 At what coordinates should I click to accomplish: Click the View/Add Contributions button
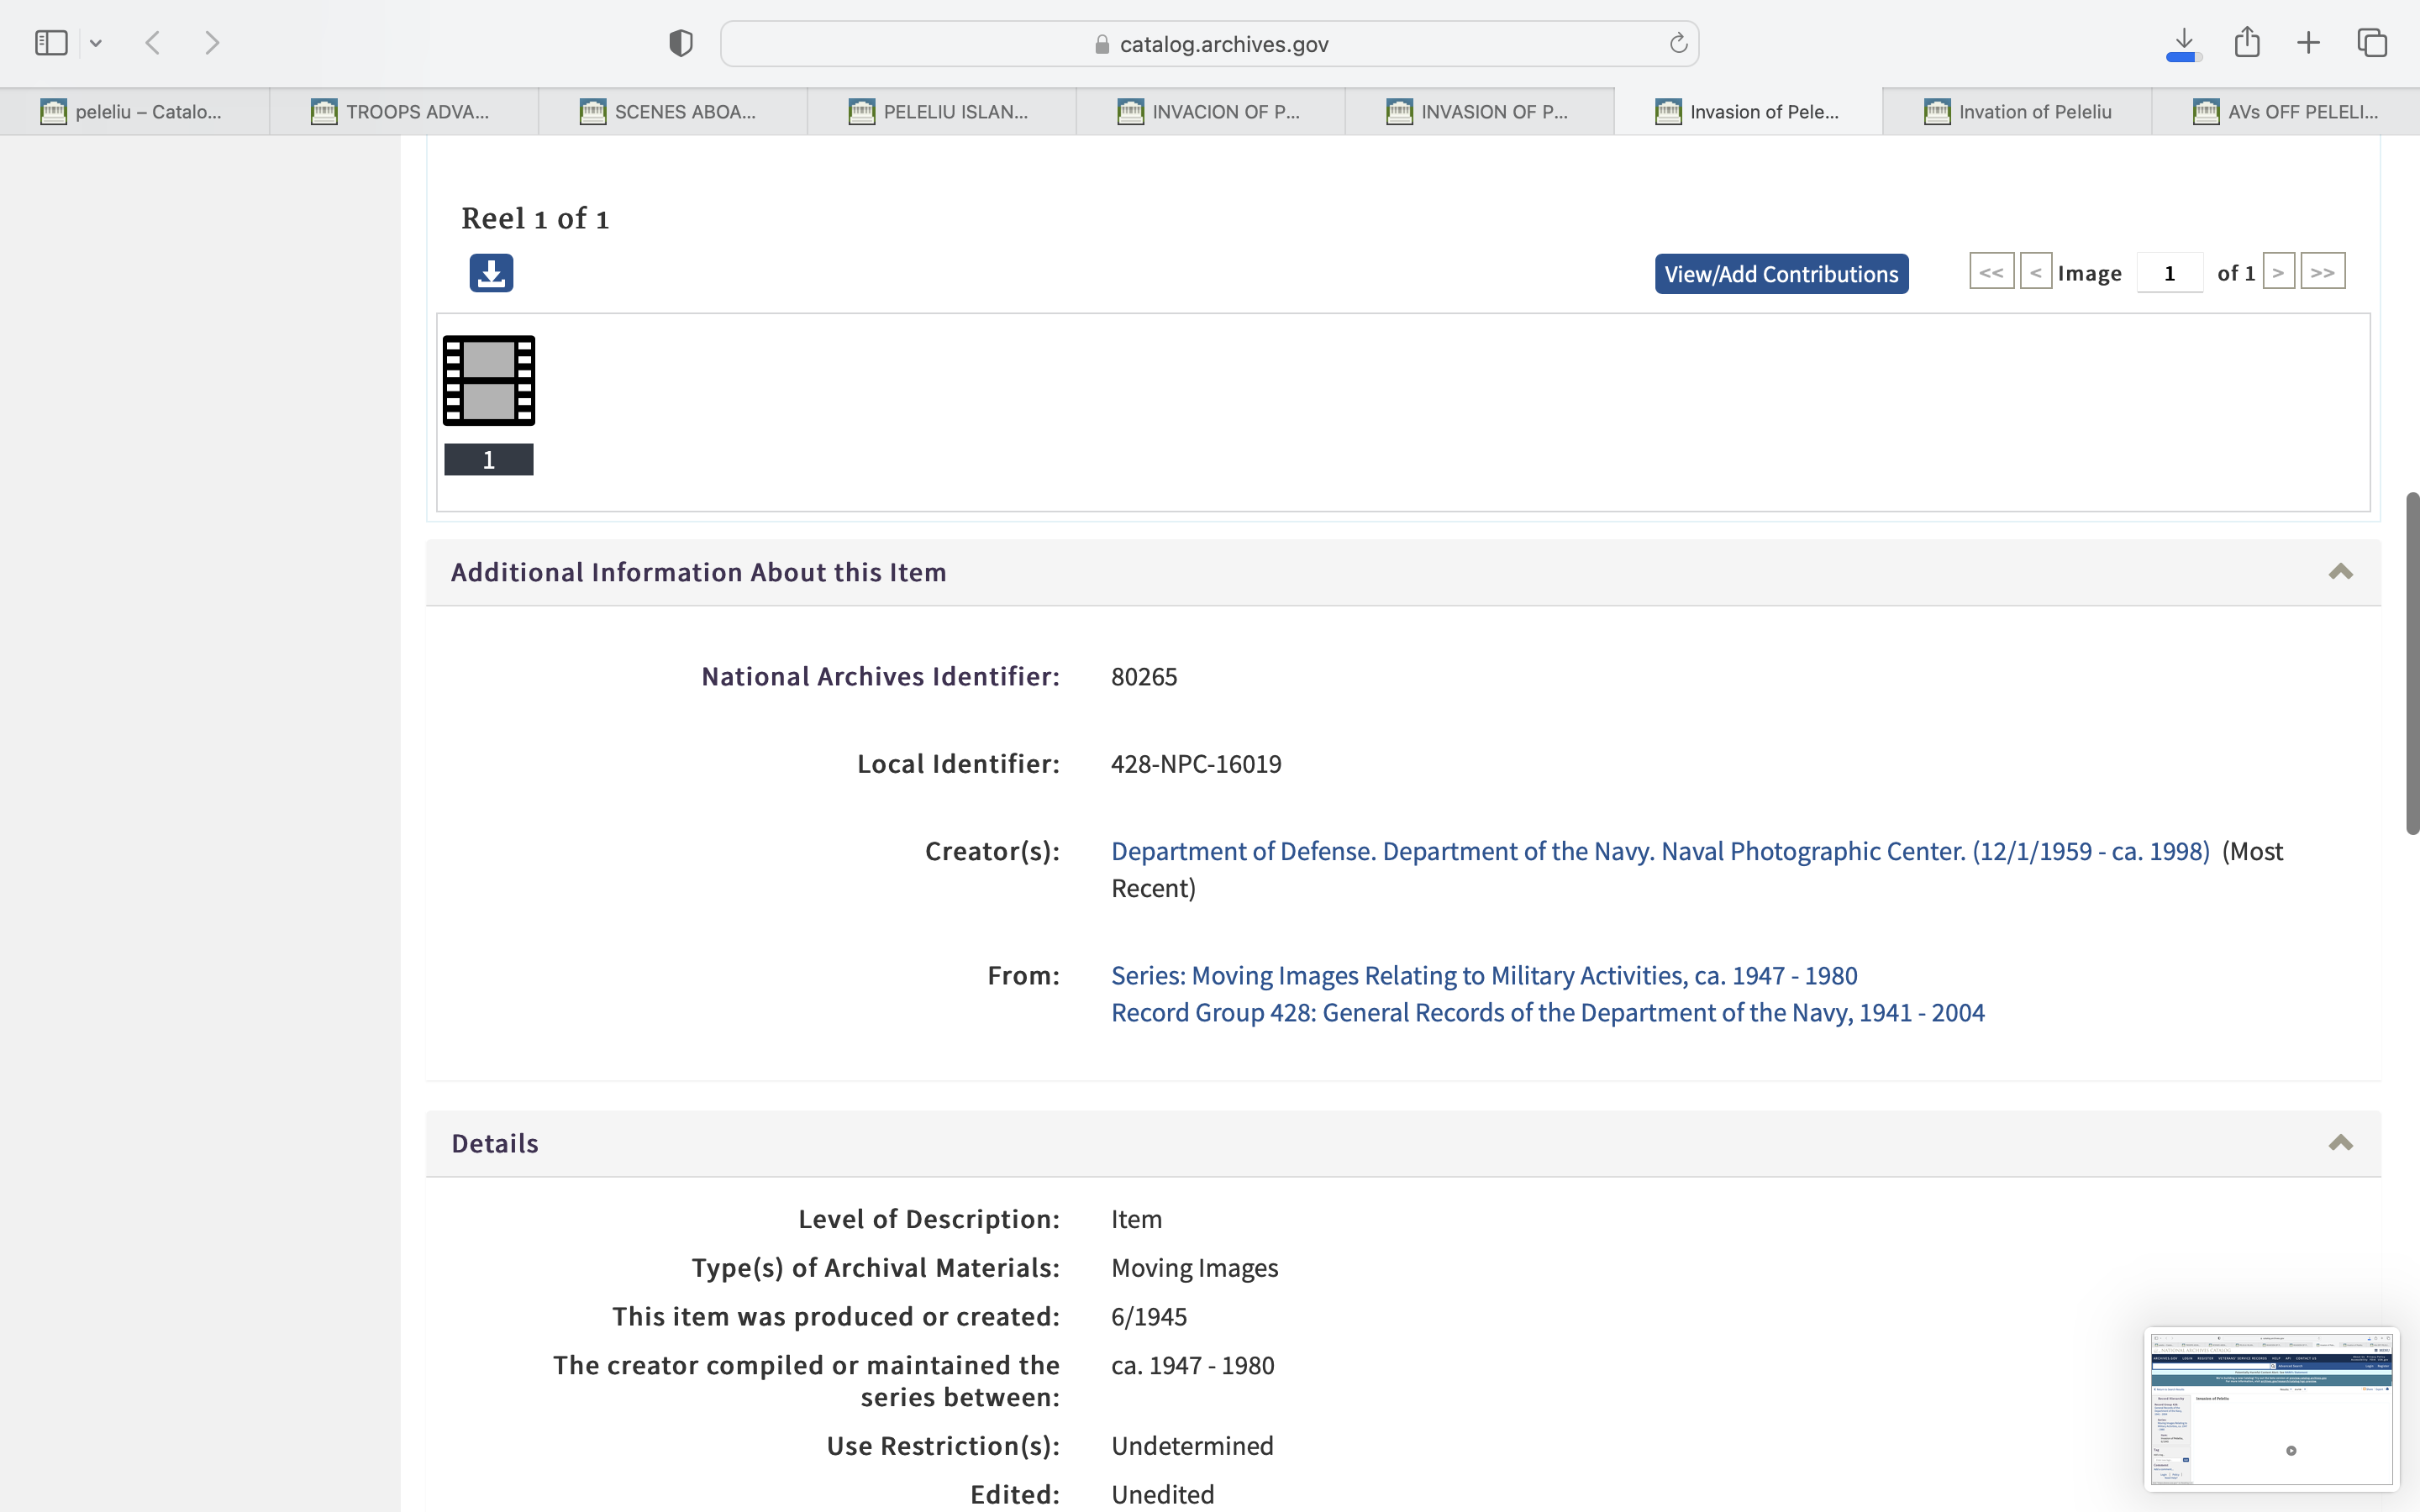click(1781, 274)
